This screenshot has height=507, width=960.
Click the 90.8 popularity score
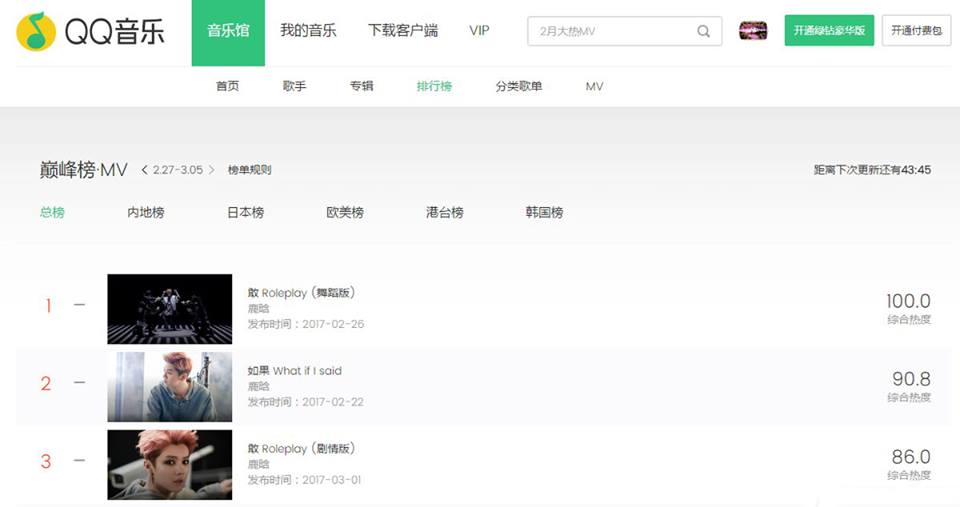click(x=912, y=378)
